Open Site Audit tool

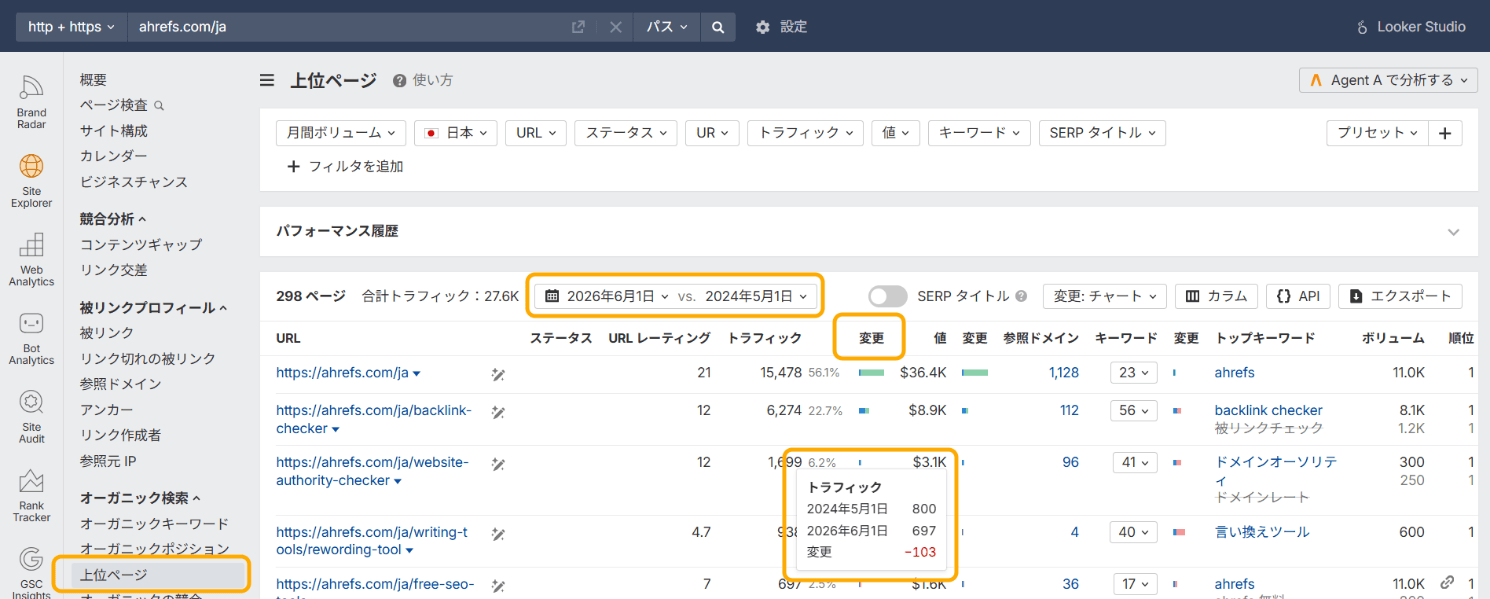(31, 418)
